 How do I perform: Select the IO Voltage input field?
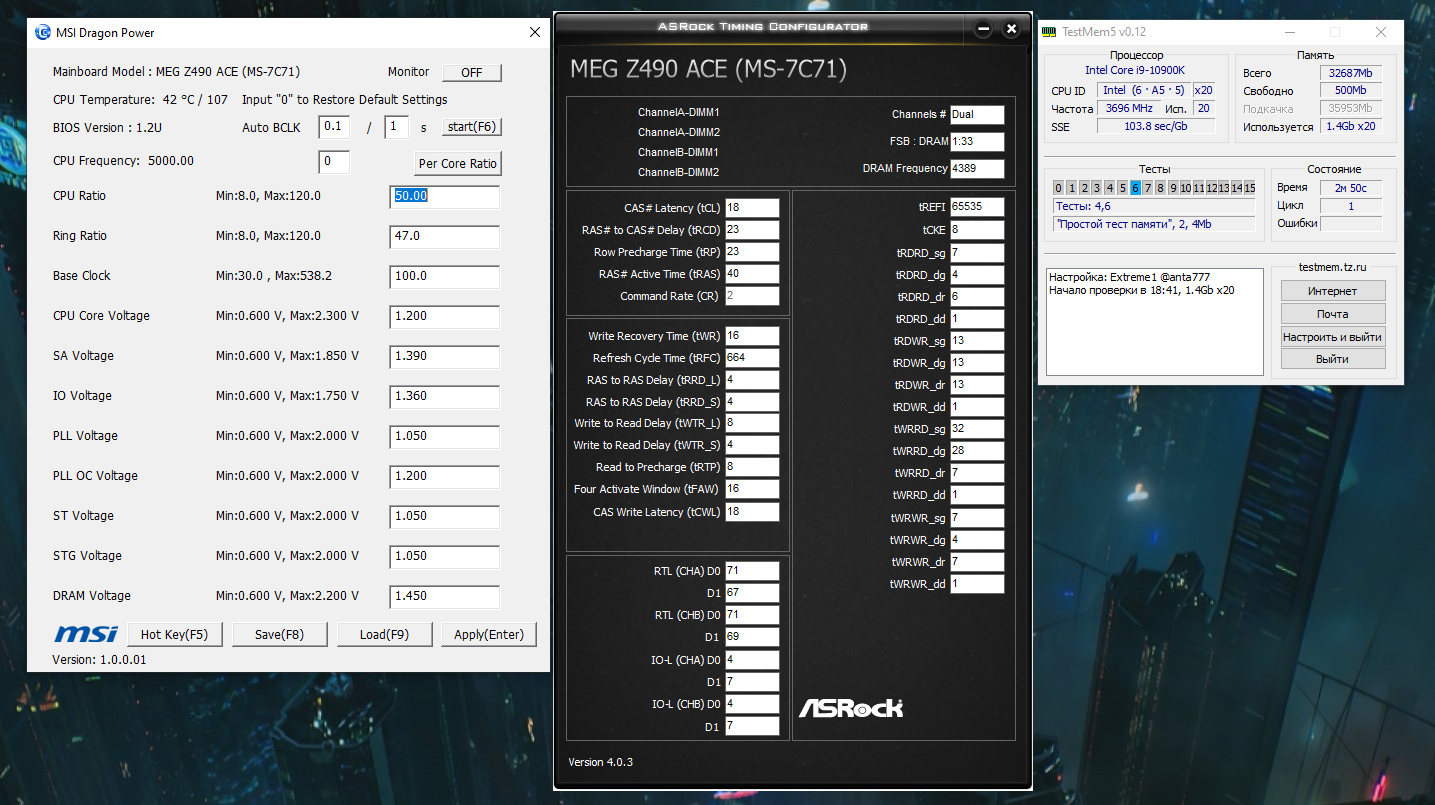(x=445, y=397)
